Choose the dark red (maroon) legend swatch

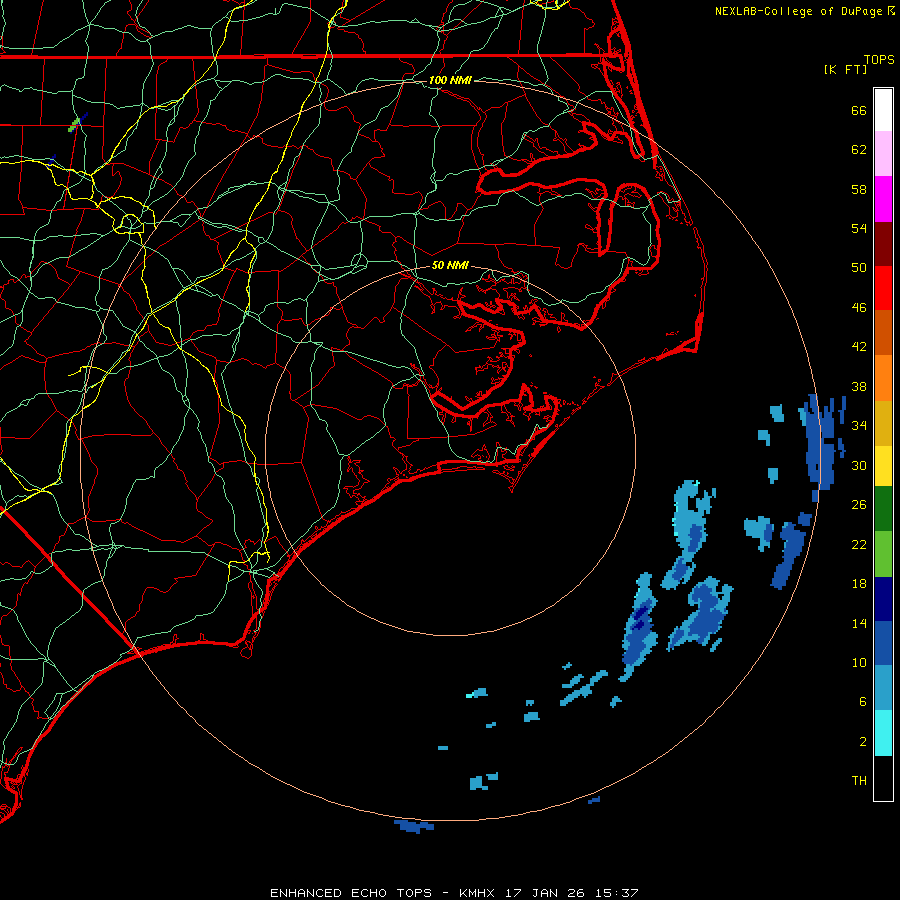[x=883, y=243]
